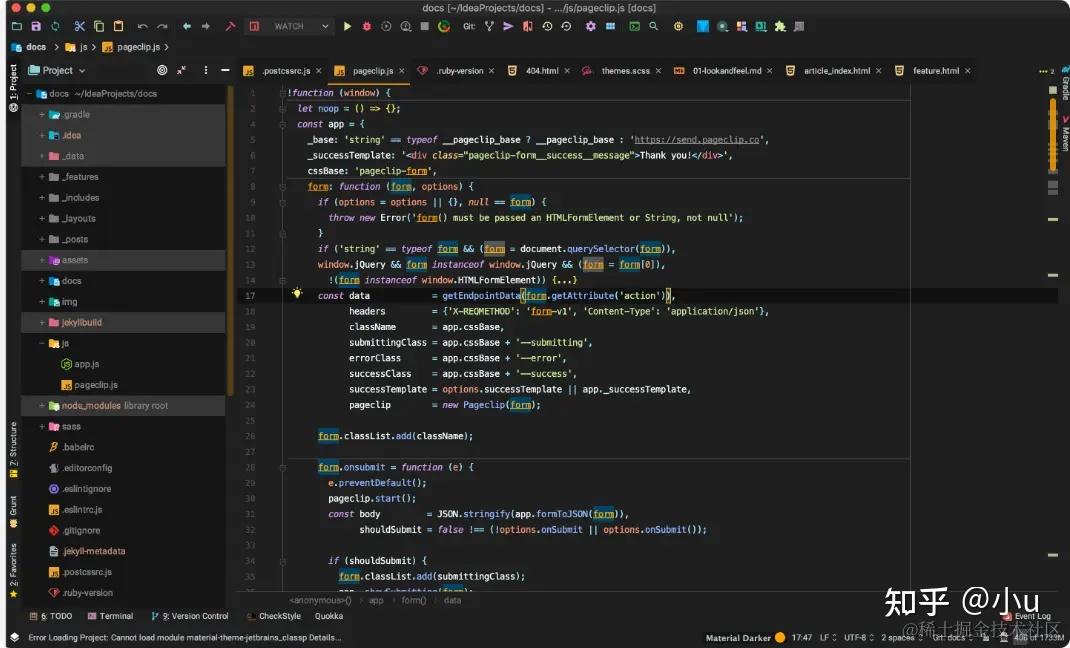Open the Quokka tool window

(329, 616)
